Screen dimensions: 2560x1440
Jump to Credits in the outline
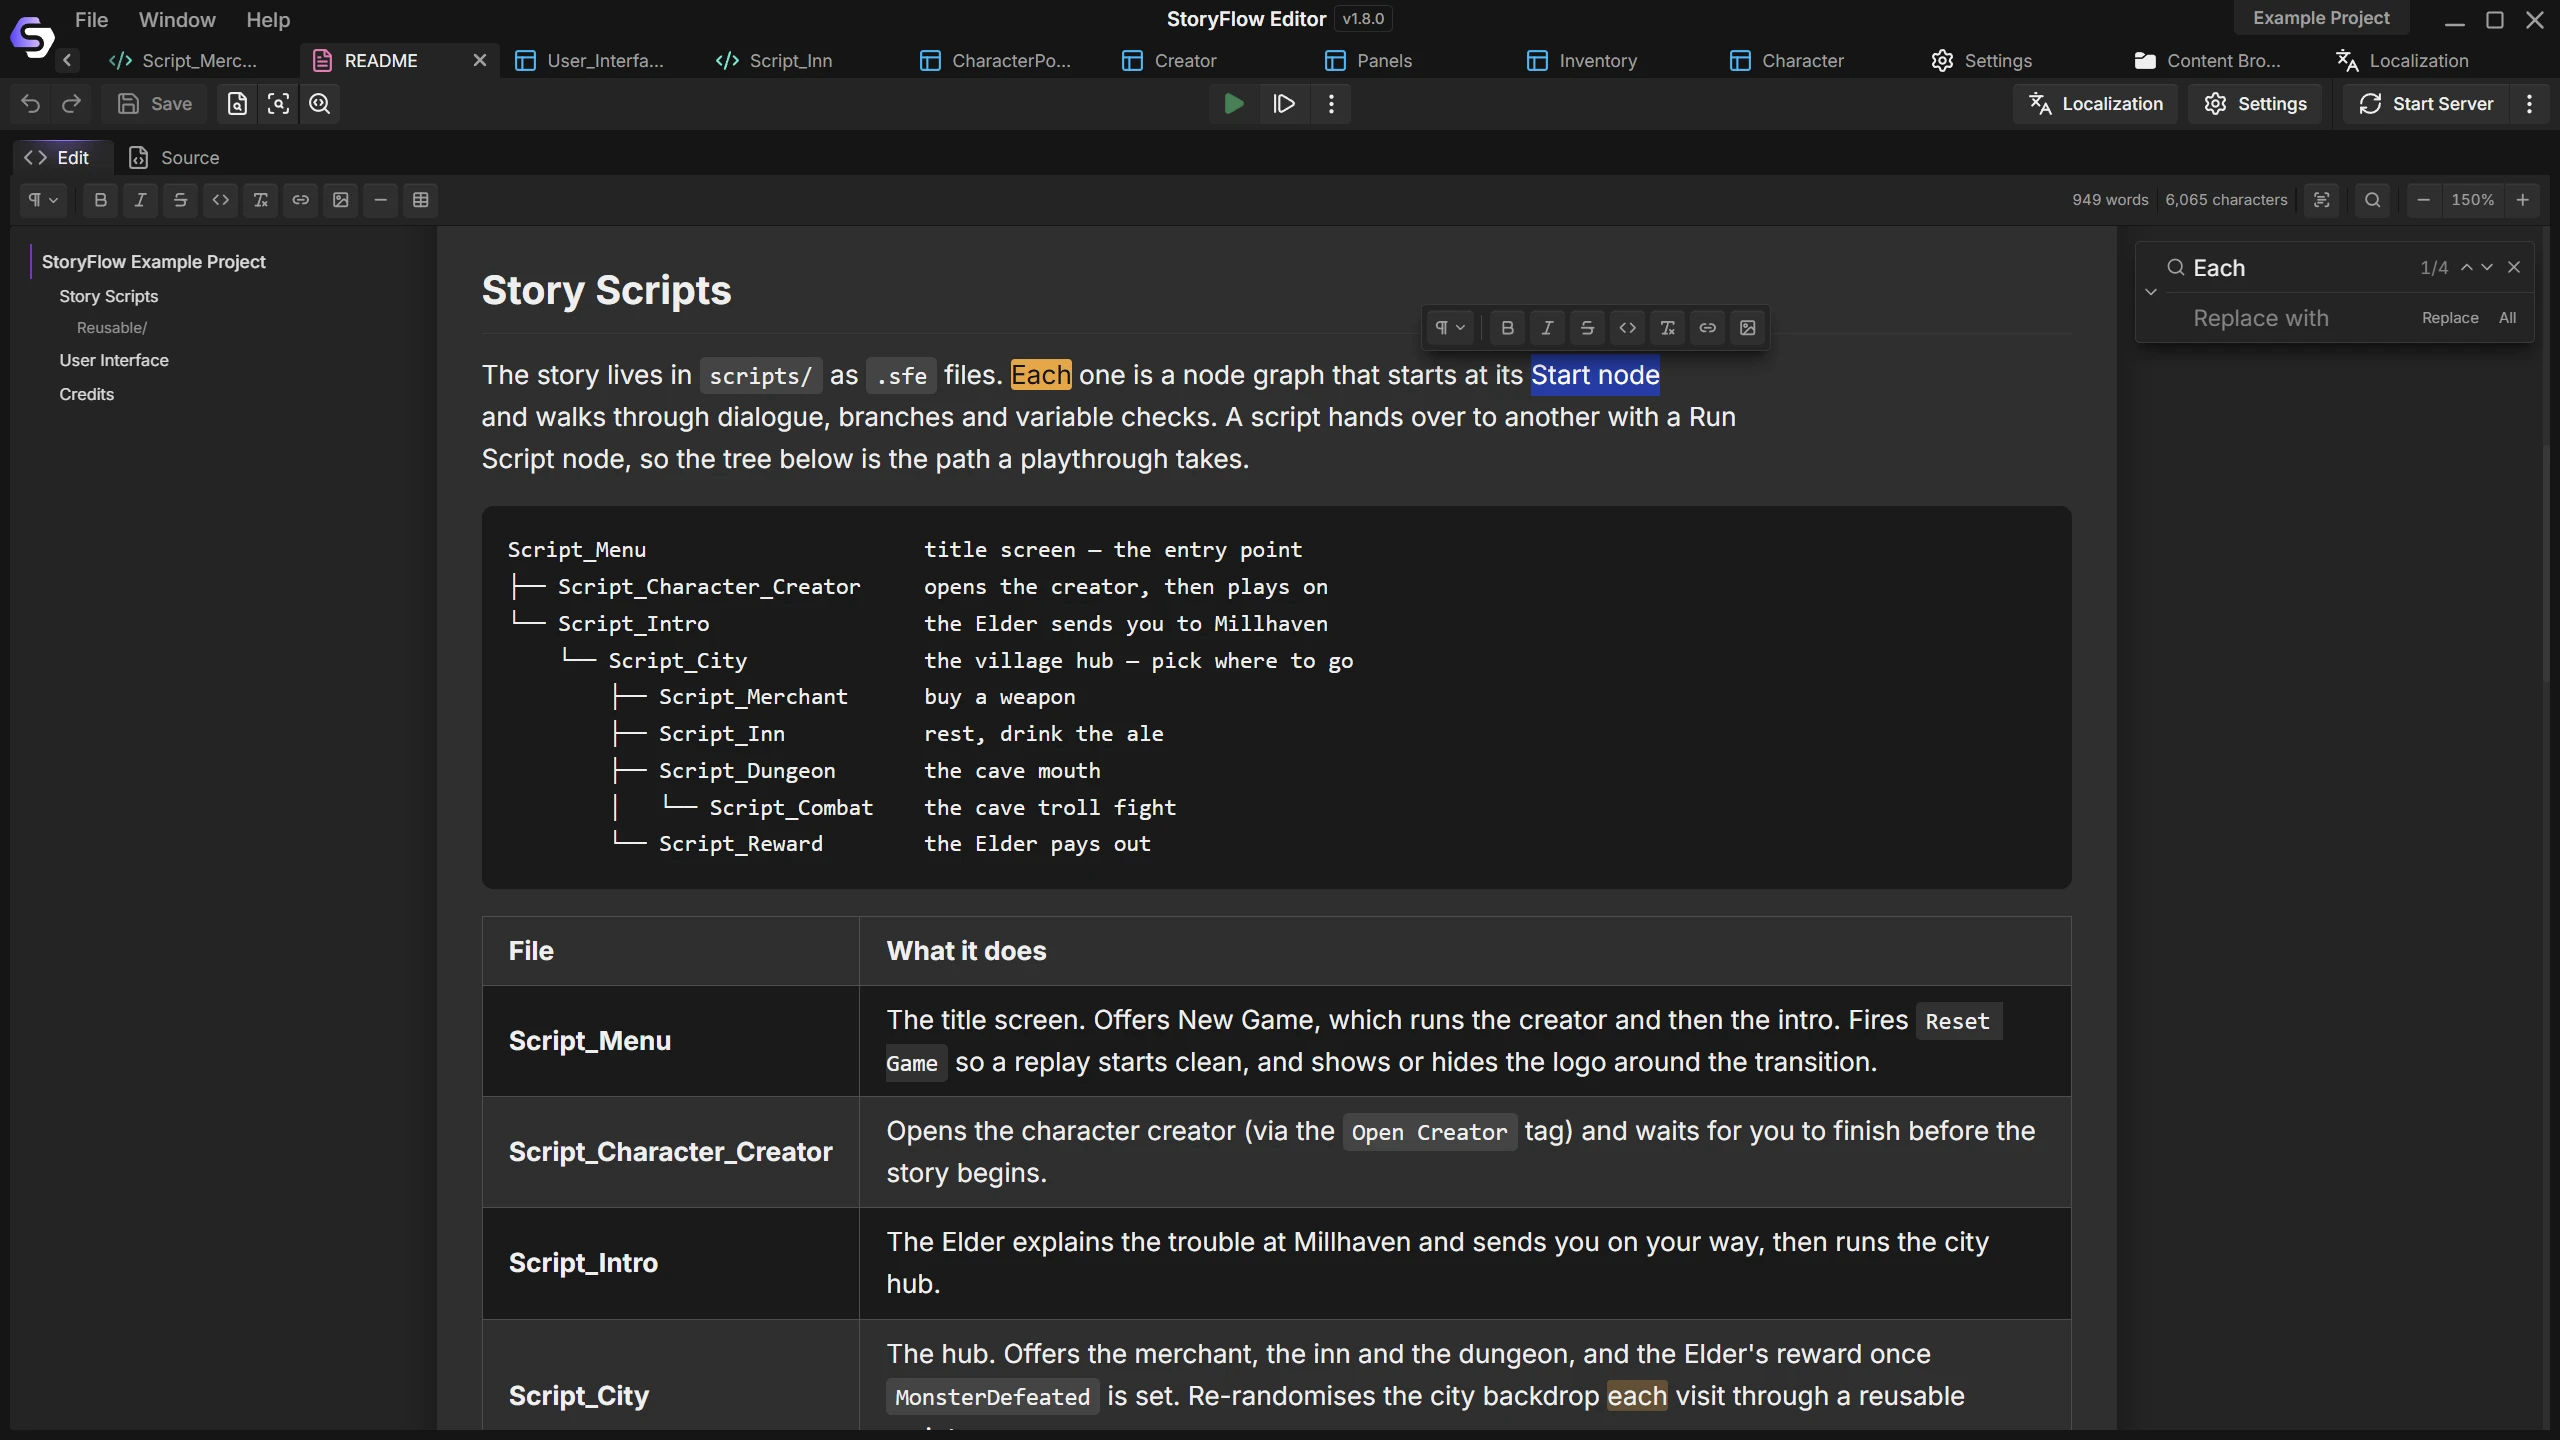click(86, 395)
